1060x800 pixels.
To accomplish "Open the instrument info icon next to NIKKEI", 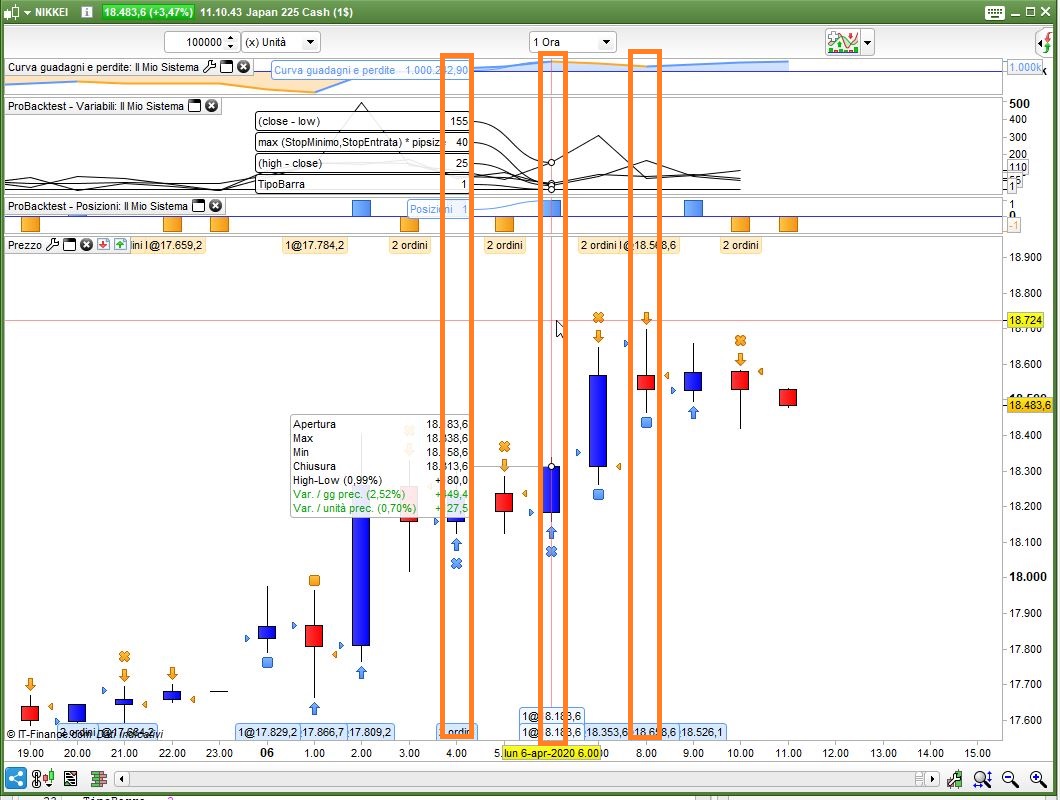I will [86, 12].
